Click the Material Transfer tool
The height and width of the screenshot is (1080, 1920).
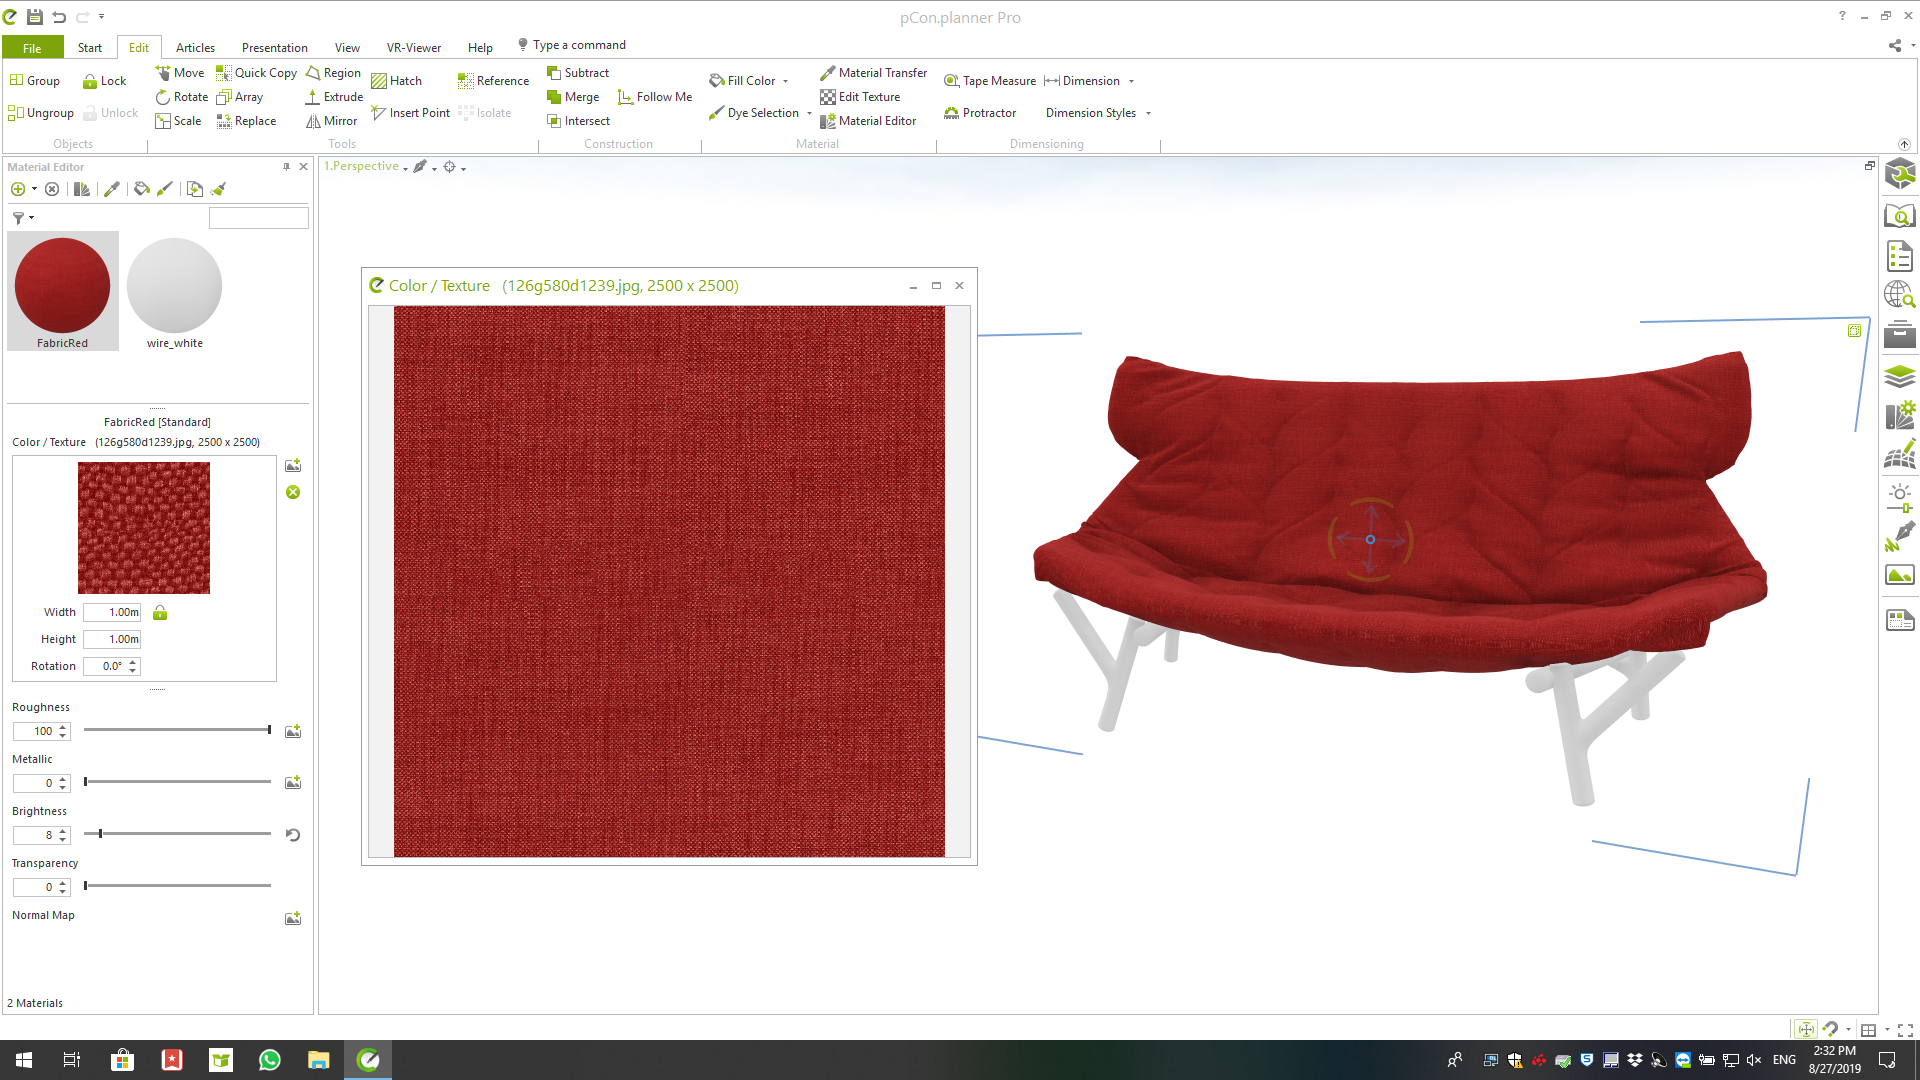click(873, 73)
